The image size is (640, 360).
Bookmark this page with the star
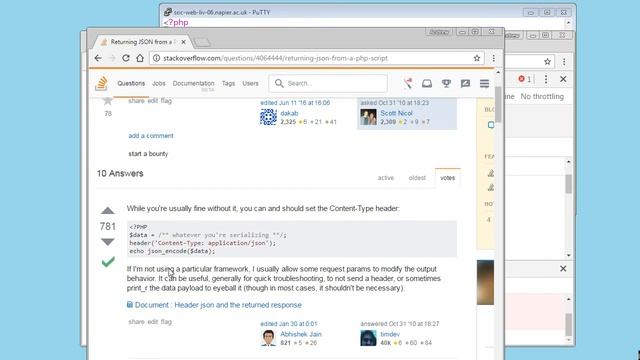coord(477,58)
